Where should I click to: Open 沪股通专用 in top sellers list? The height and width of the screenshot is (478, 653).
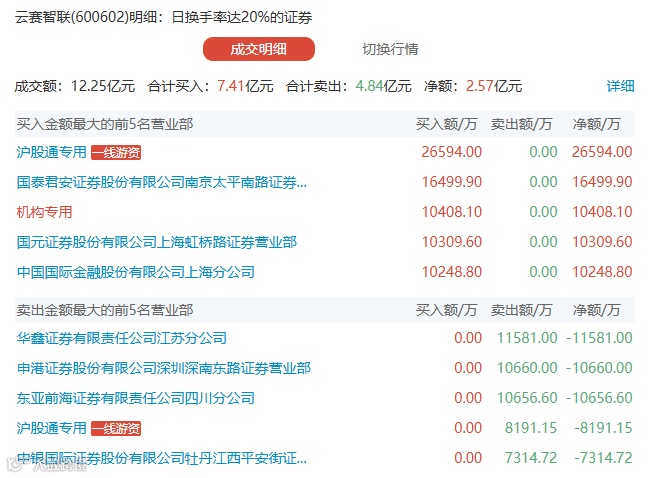(x=51, y=428)
